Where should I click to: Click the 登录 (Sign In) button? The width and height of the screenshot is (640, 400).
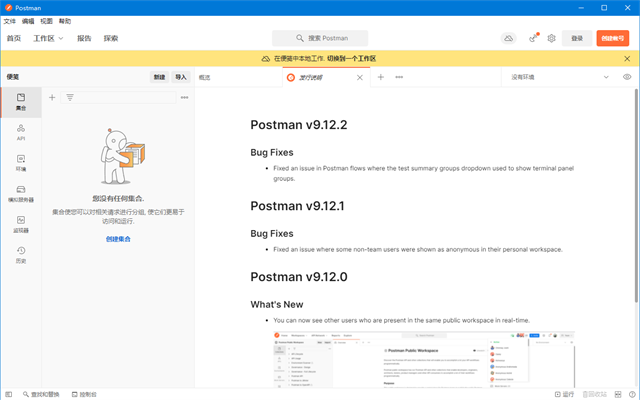click(577, 38)
